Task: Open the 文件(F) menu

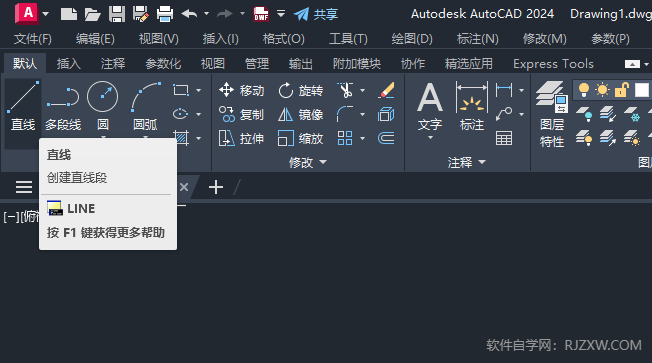Action: click(x=33, y=39)
